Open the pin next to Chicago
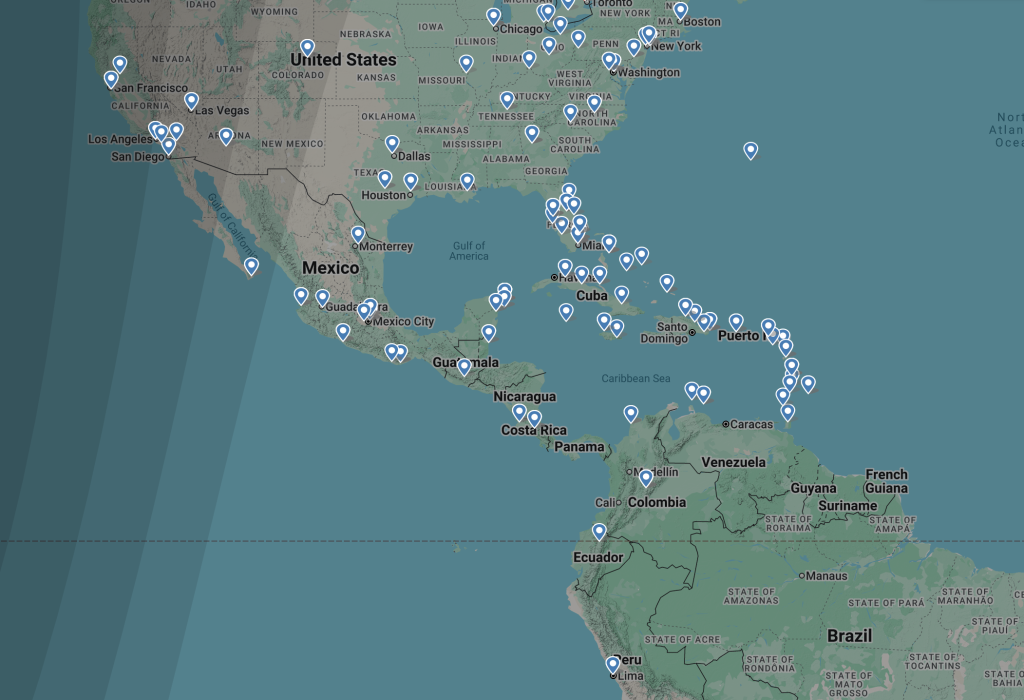The height and width of the screenshot is (700, 1024). [x=493, y=16]
